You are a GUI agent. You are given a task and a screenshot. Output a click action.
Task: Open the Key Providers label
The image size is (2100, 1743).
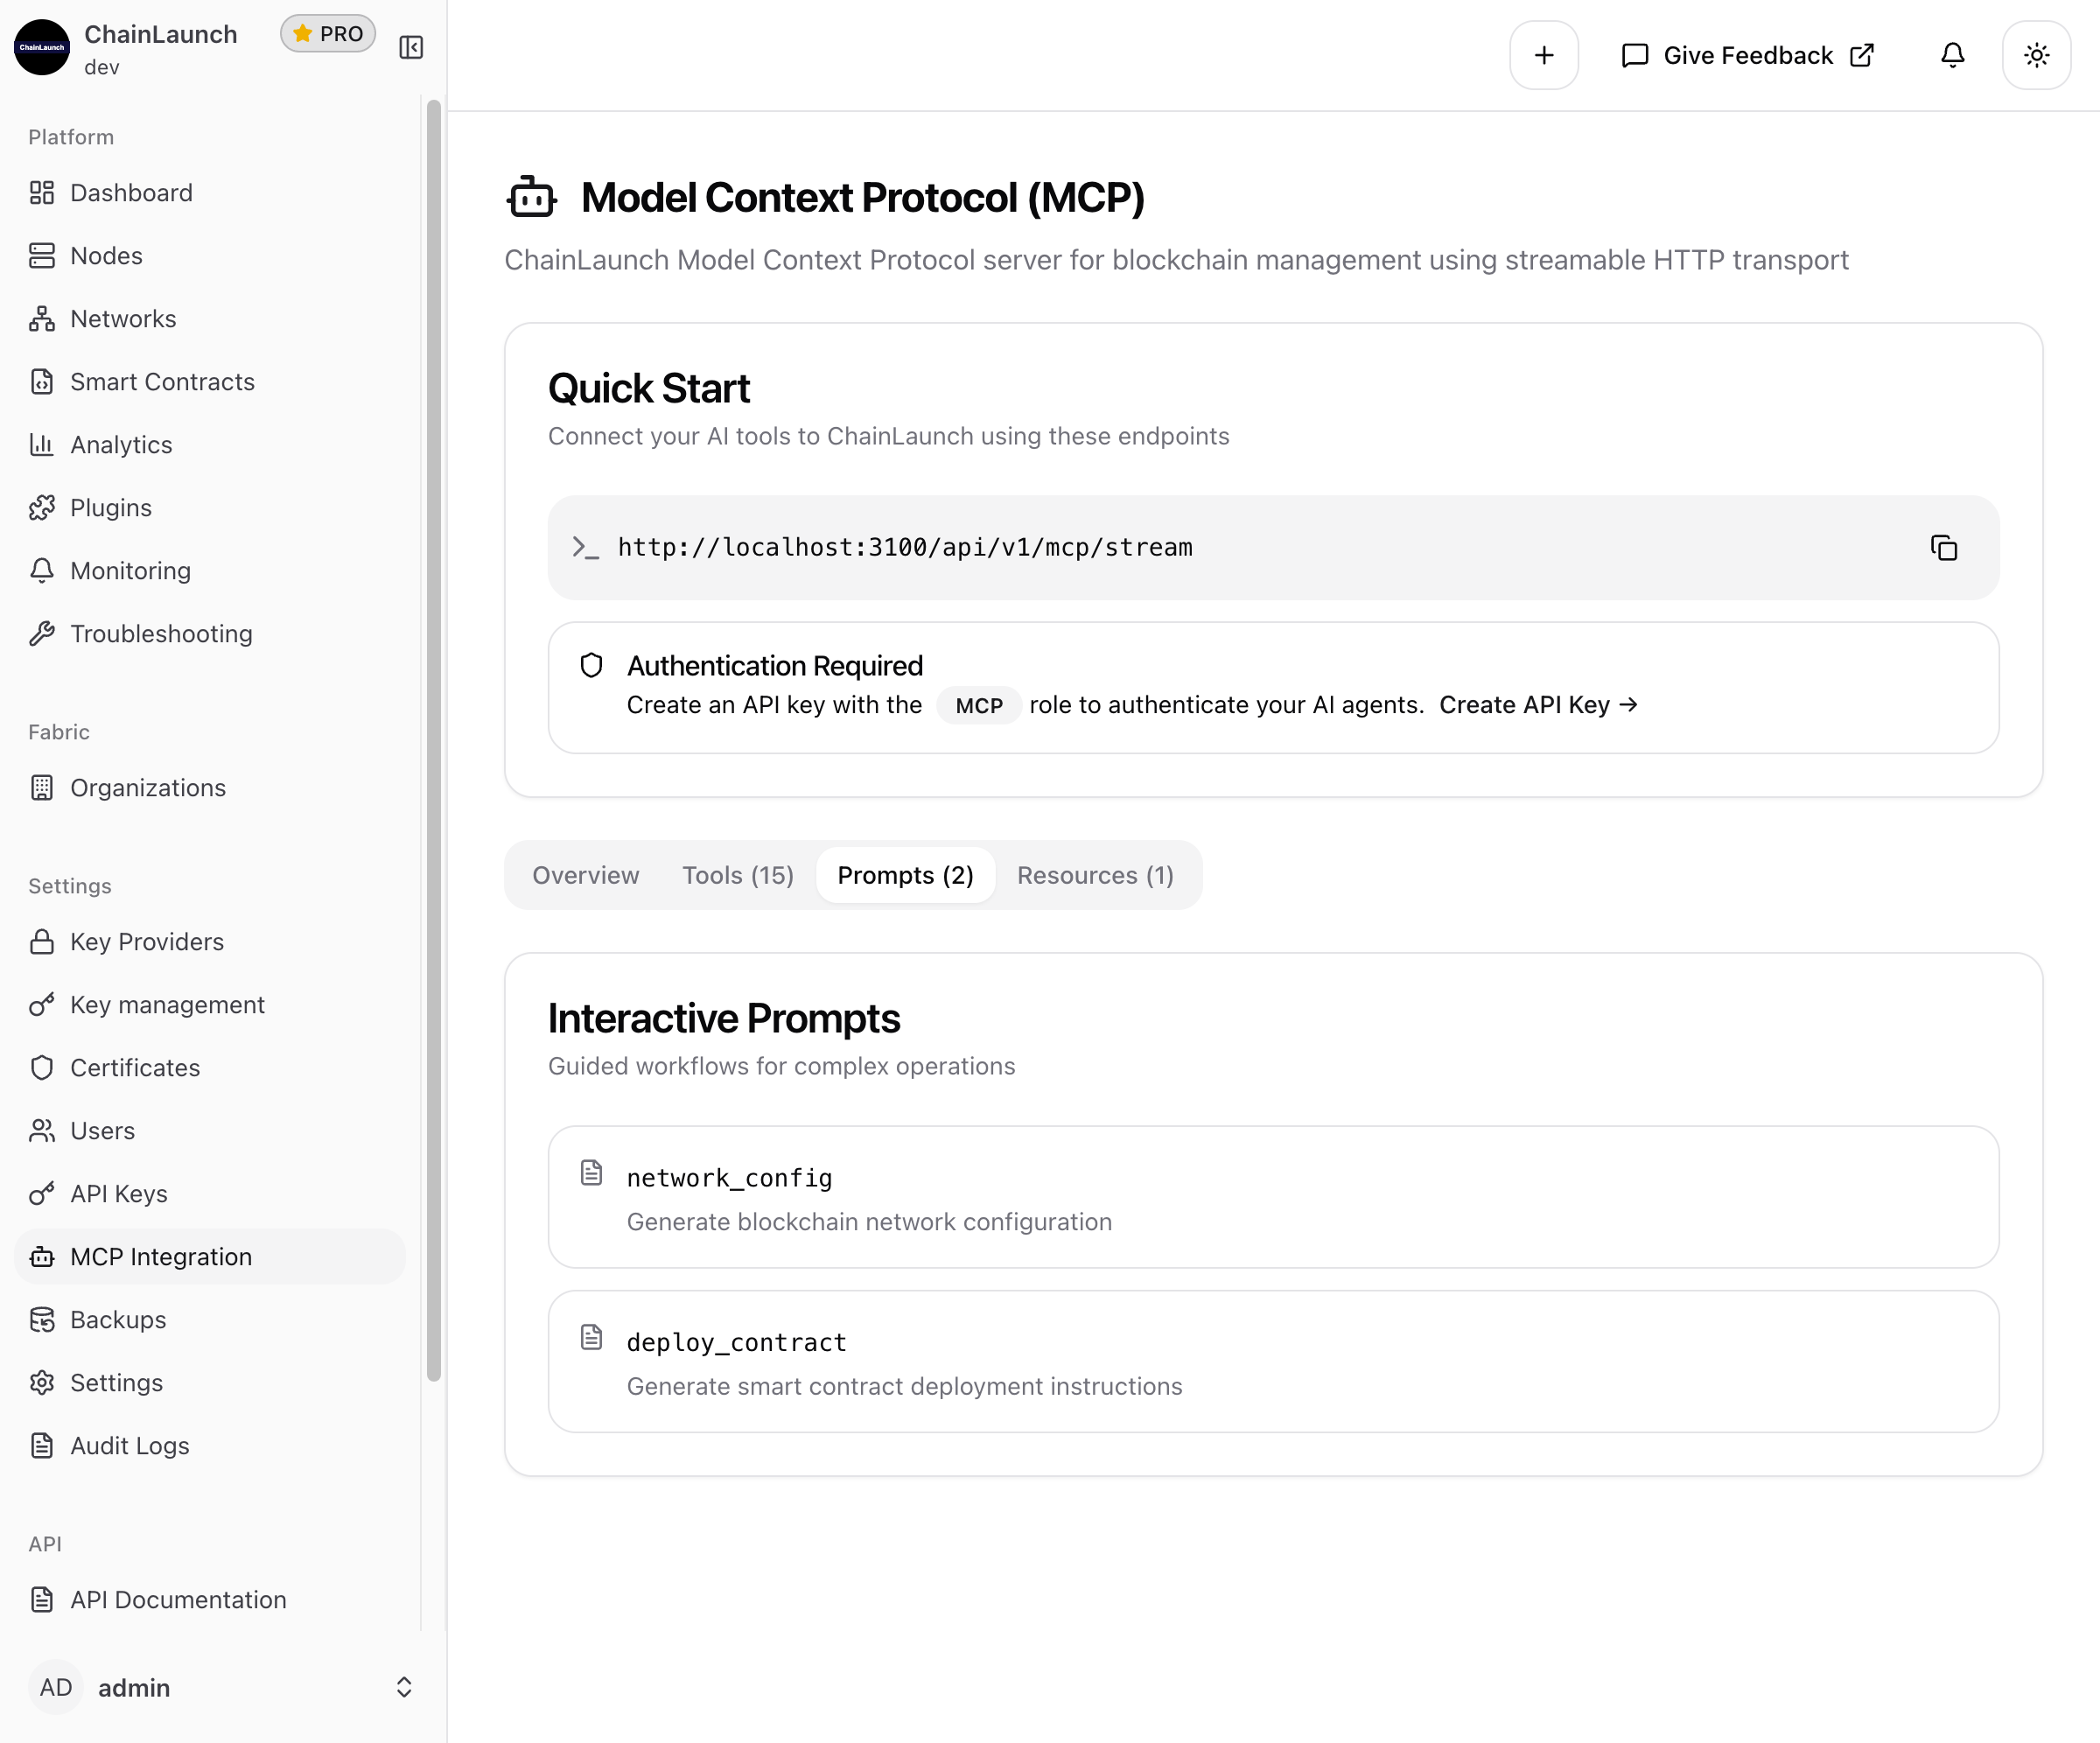point(147,942)
